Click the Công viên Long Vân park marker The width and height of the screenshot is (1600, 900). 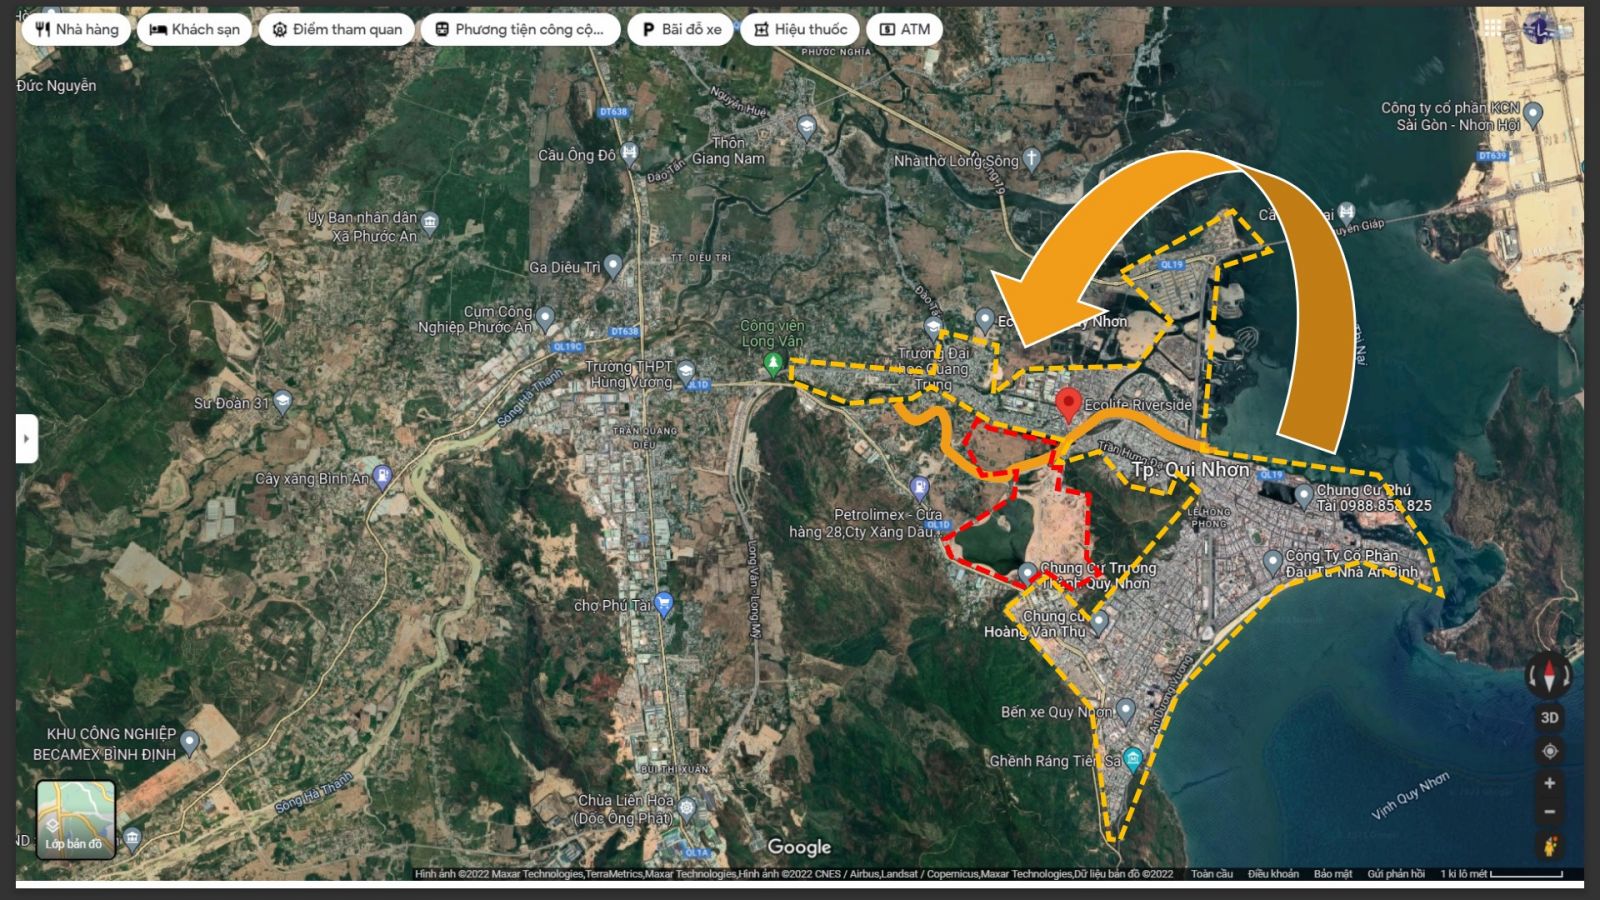(x=772, y=362)
